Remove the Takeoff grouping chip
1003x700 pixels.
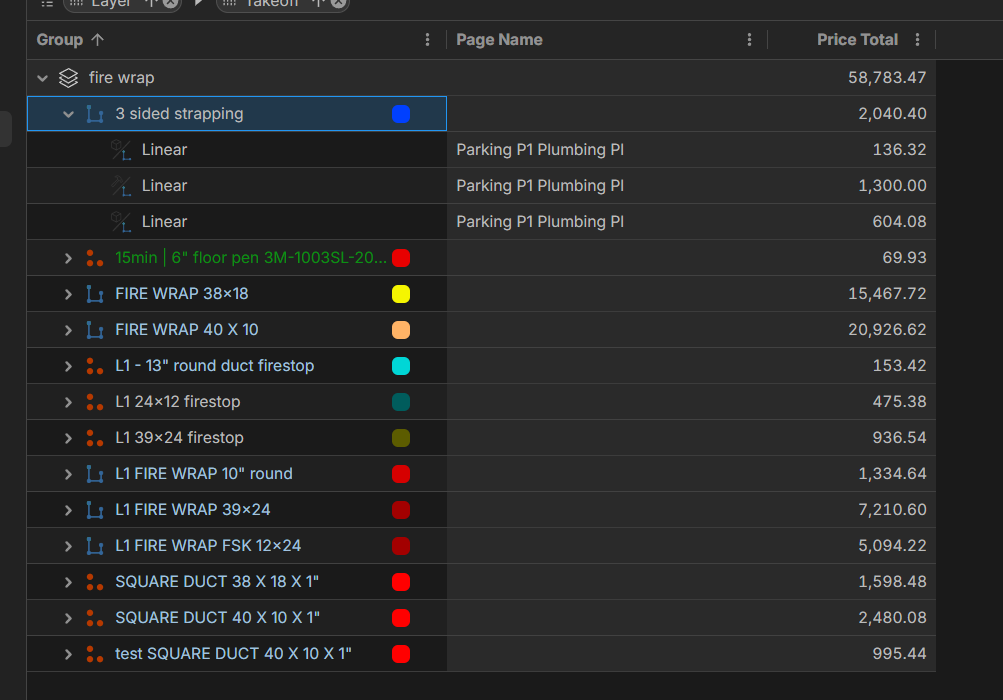[x=339, y=3]
